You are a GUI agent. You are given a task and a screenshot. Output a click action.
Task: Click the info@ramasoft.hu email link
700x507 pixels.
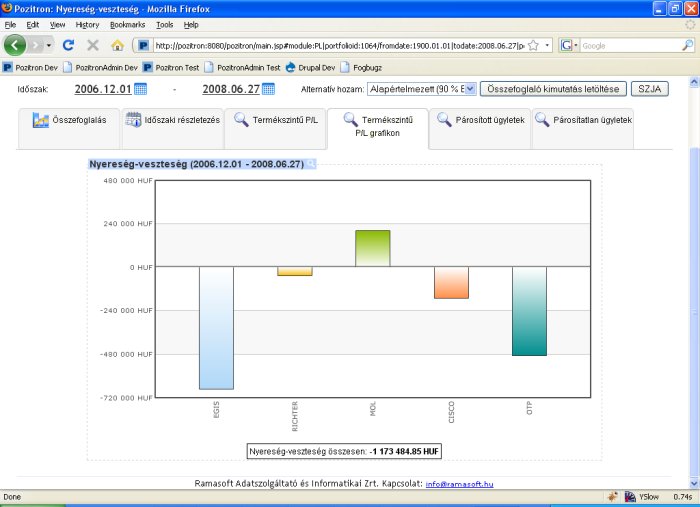(x=459, y=484)
